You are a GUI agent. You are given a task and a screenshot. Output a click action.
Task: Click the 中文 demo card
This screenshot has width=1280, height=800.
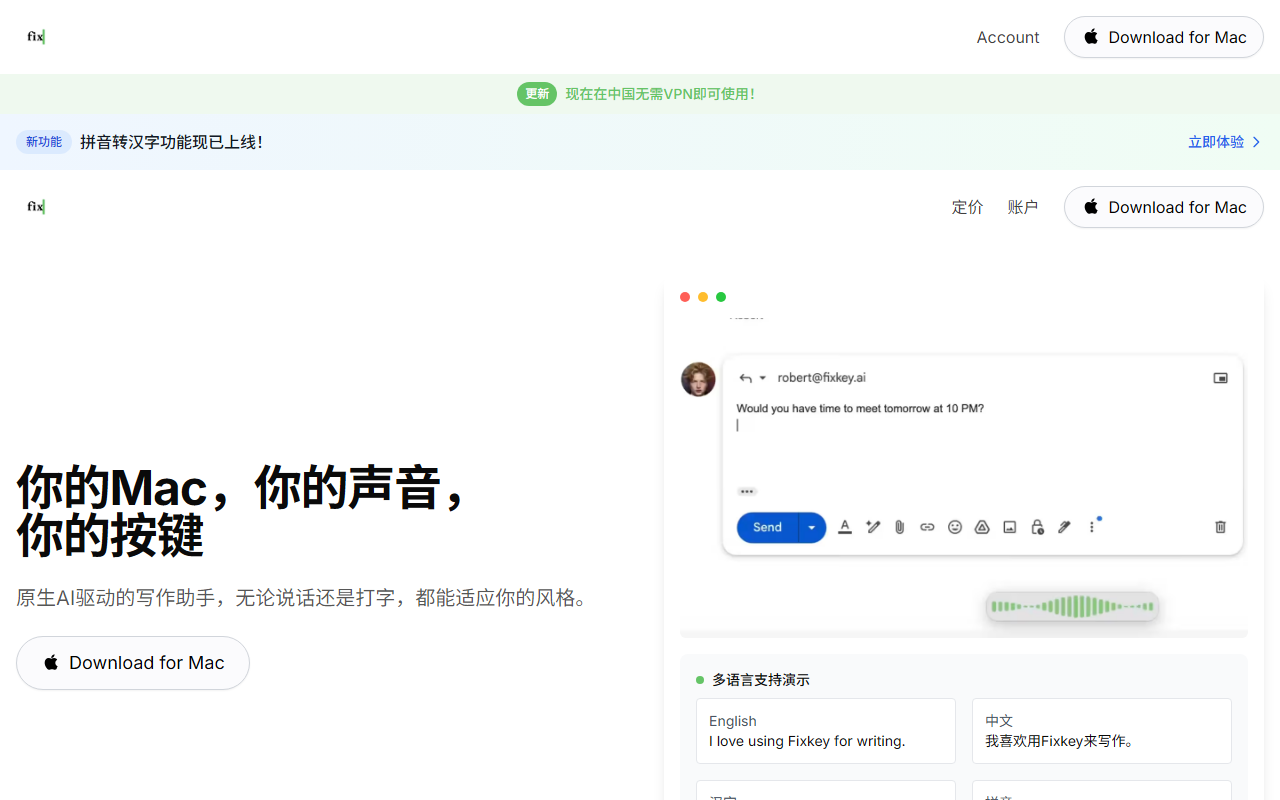1102,731
